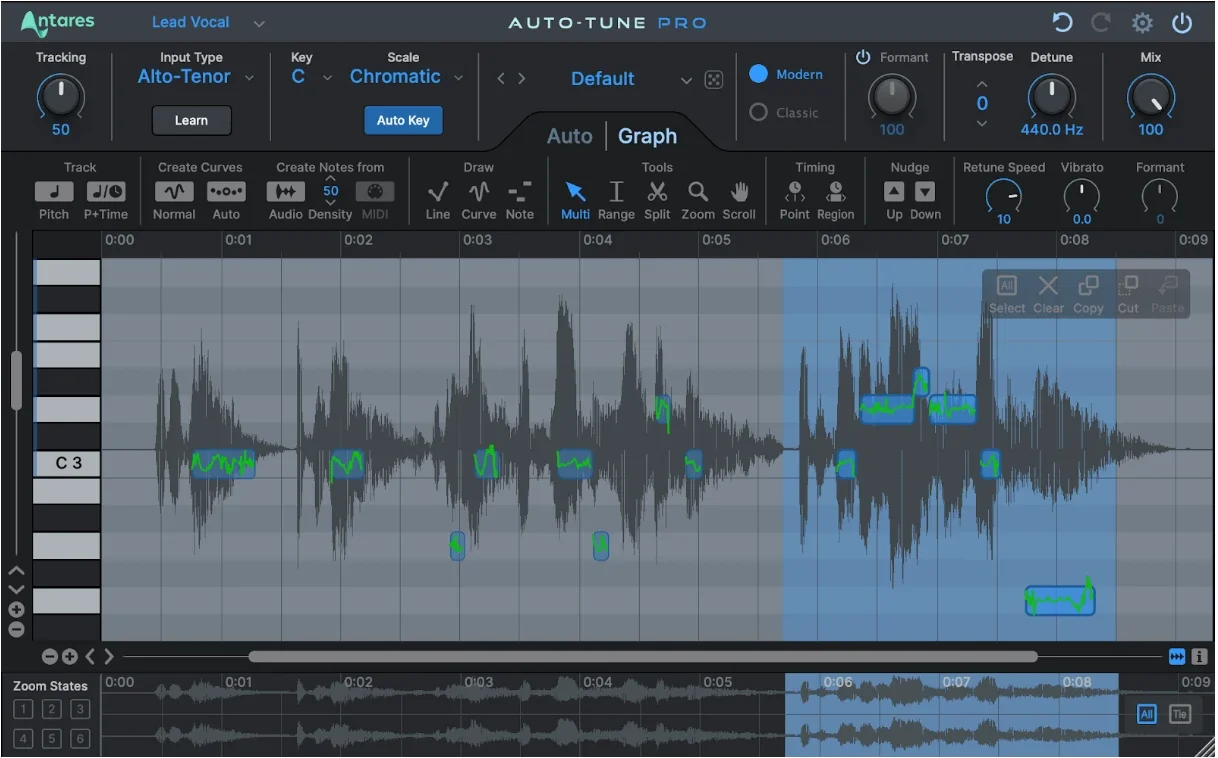Click the Auto Key button
This screenshot has width=1218, height=758.
click(x=403, y=120)
